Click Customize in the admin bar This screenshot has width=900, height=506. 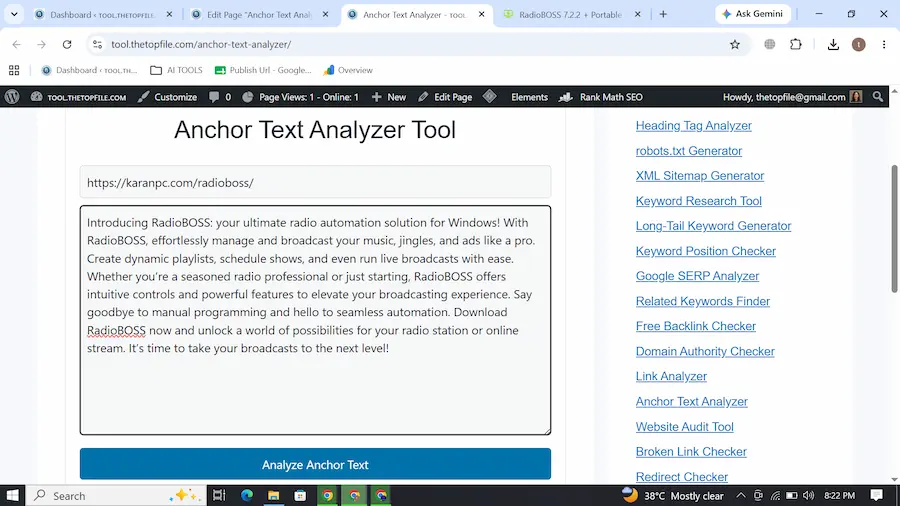pyautogui.click(x=168, y=97)
